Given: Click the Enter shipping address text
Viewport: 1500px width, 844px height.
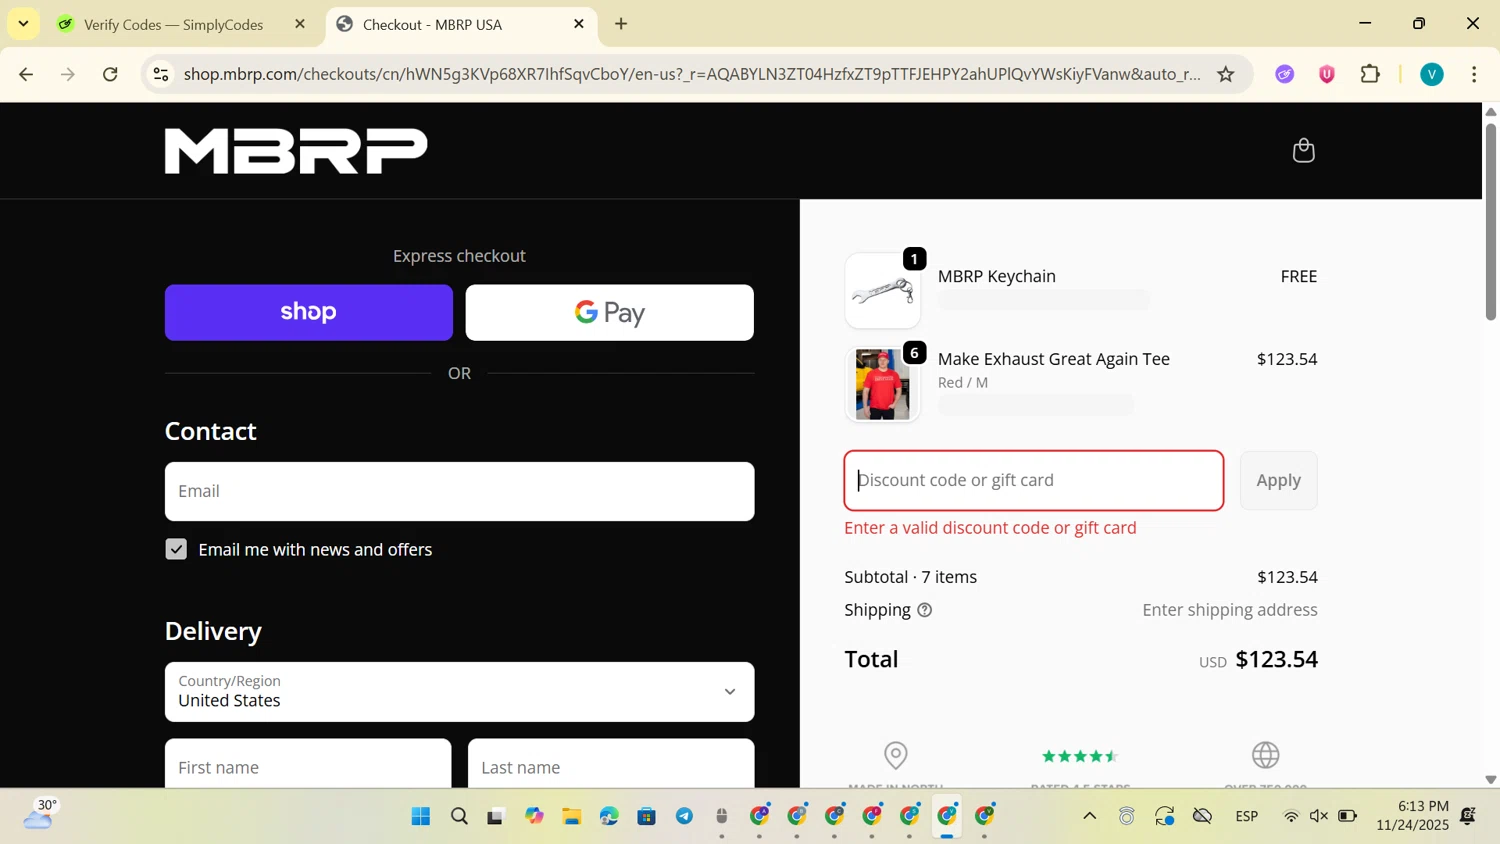Looking at the screenshot, I should [x=1230, y=610].
